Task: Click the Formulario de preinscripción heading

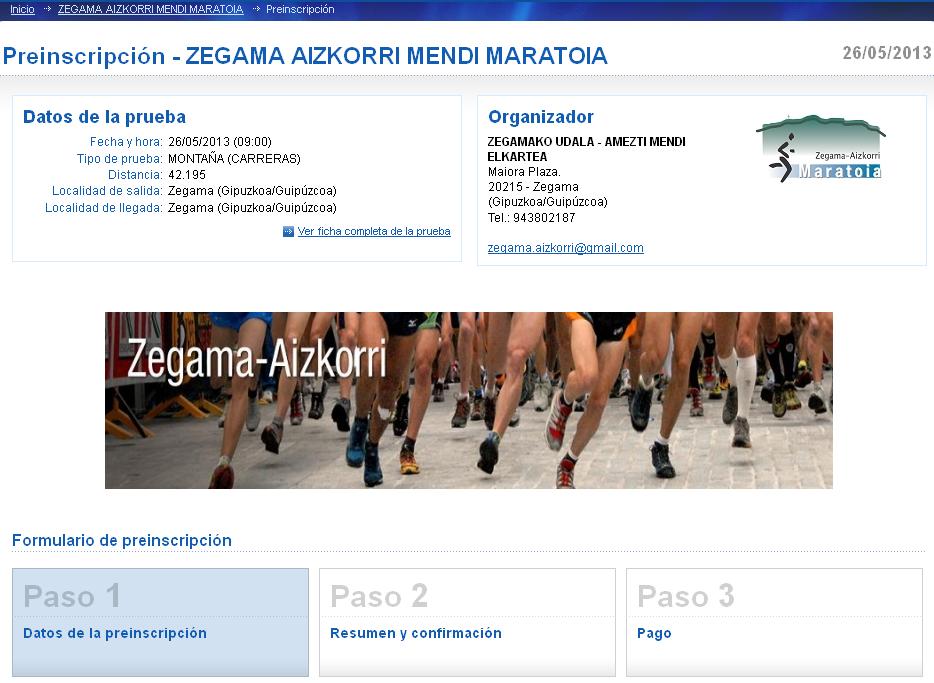Action: tap(122, 541)
